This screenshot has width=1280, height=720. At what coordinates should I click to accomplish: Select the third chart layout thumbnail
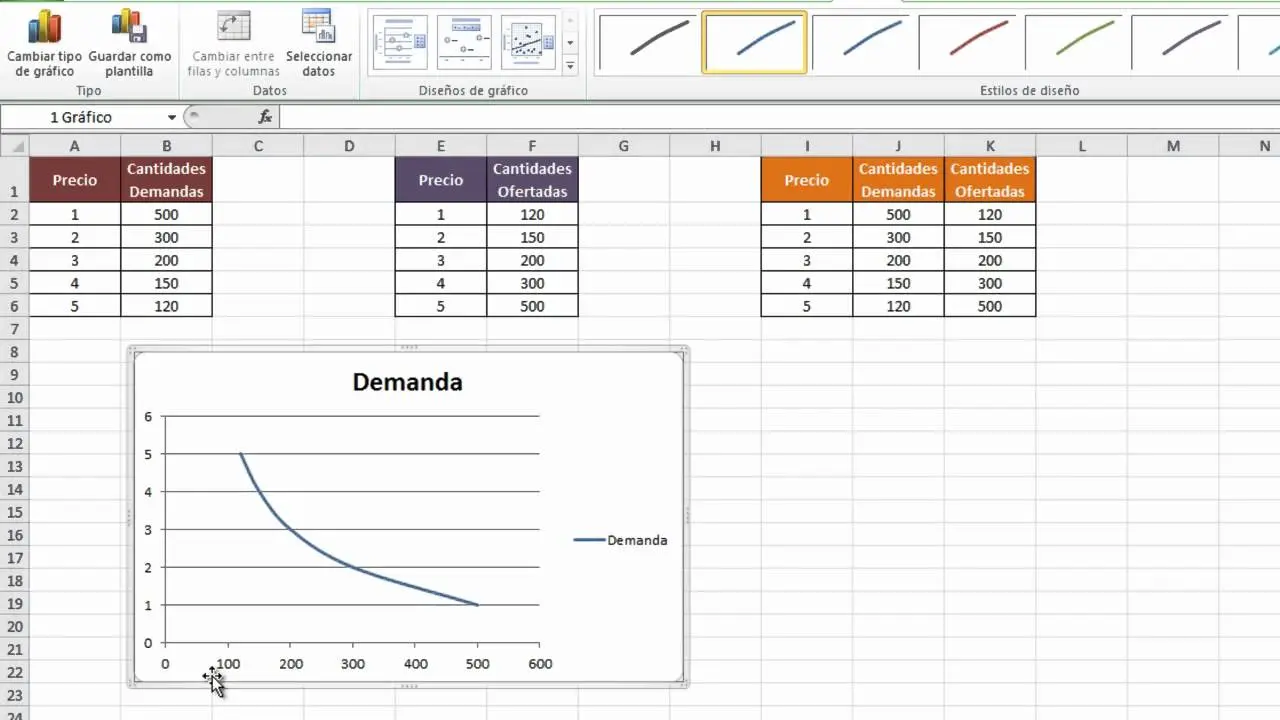[x=528, y=42]
